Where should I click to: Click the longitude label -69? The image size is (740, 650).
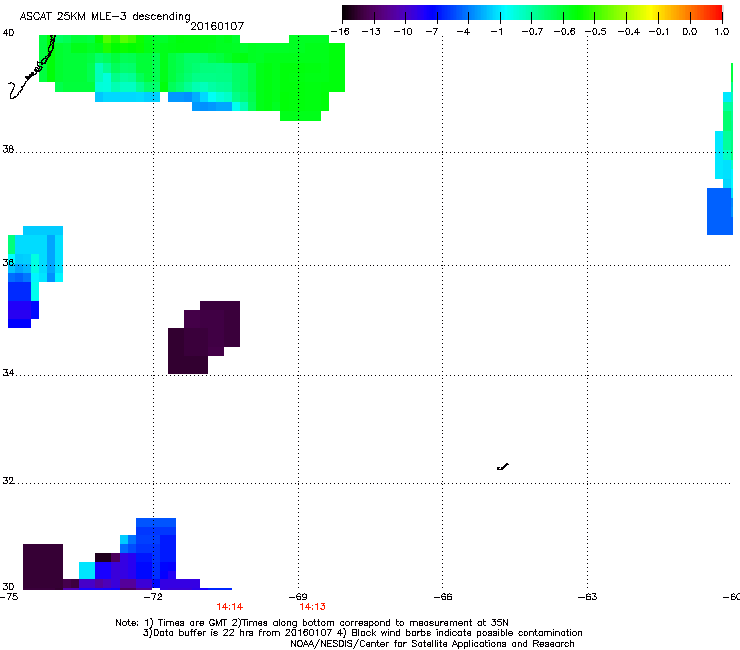pos(298,597)
